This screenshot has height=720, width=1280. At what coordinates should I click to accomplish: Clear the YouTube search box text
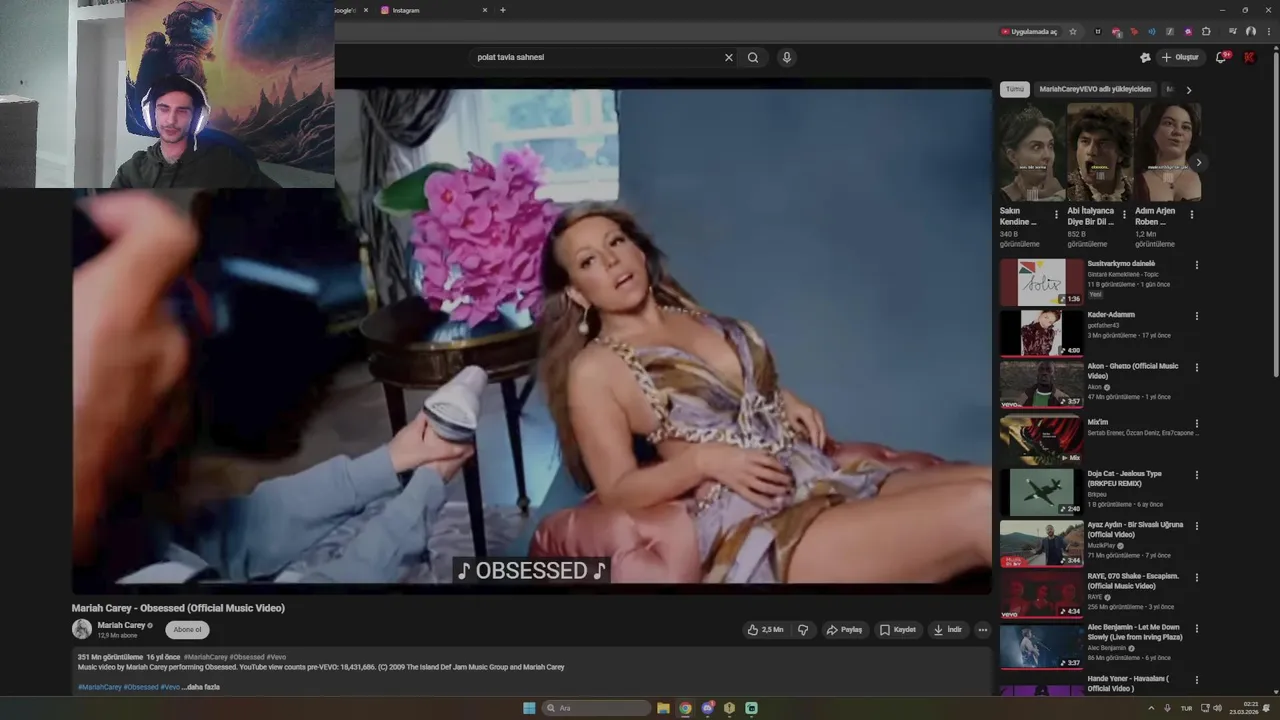click(729, 57)
